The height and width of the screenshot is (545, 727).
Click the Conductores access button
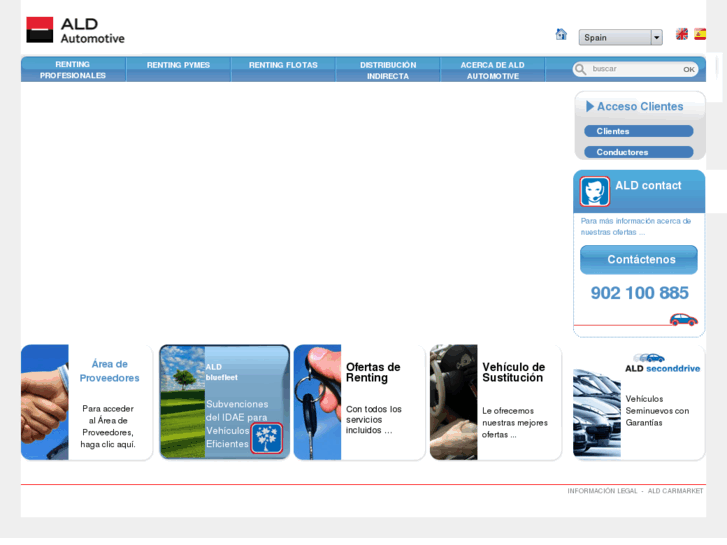point(639,152)
